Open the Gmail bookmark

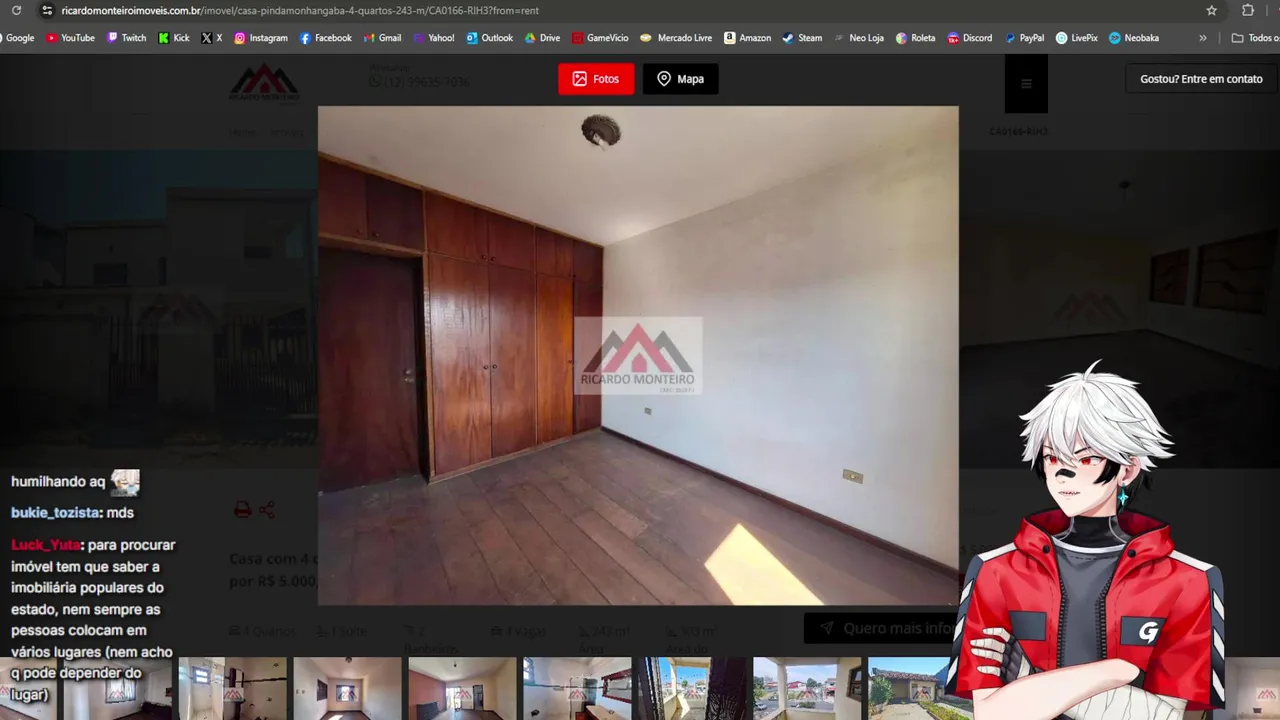coord(382,38)
